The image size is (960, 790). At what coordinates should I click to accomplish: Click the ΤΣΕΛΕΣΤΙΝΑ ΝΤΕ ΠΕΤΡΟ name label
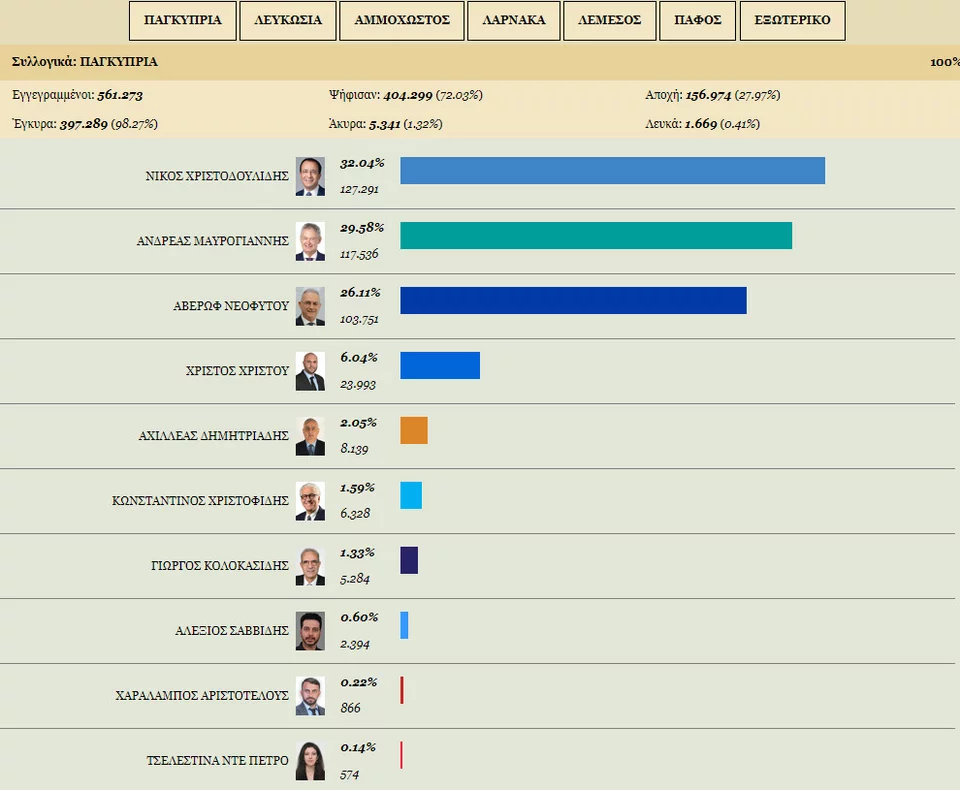coord(217,761)
